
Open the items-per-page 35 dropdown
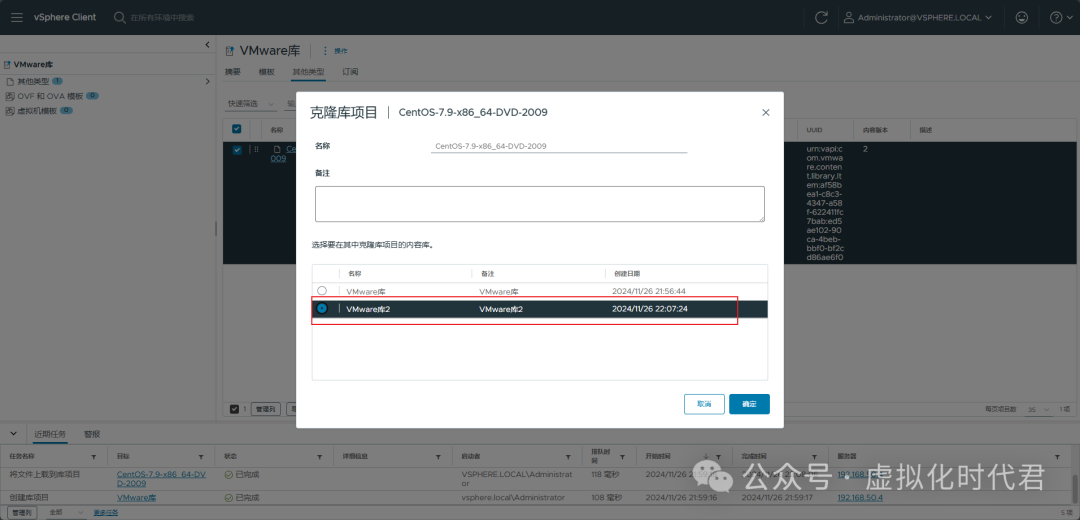pyautogui.click(x=1039, y=409)
